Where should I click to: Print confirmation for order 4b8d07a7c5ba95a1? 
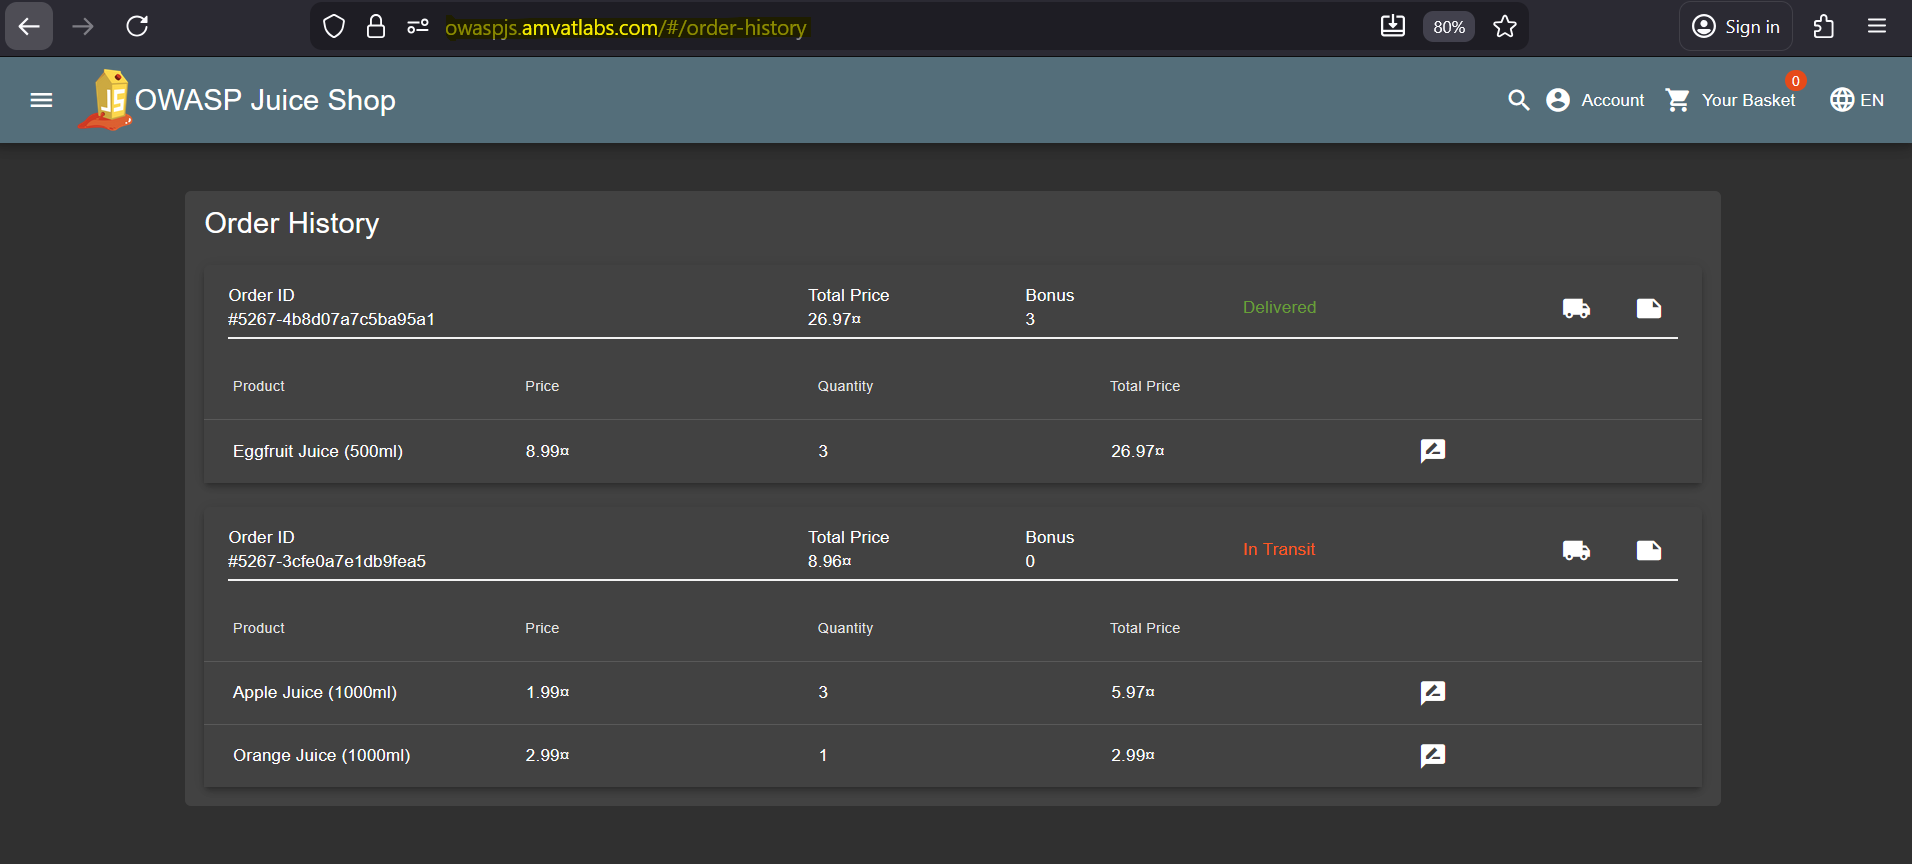tap(1648, 308)
